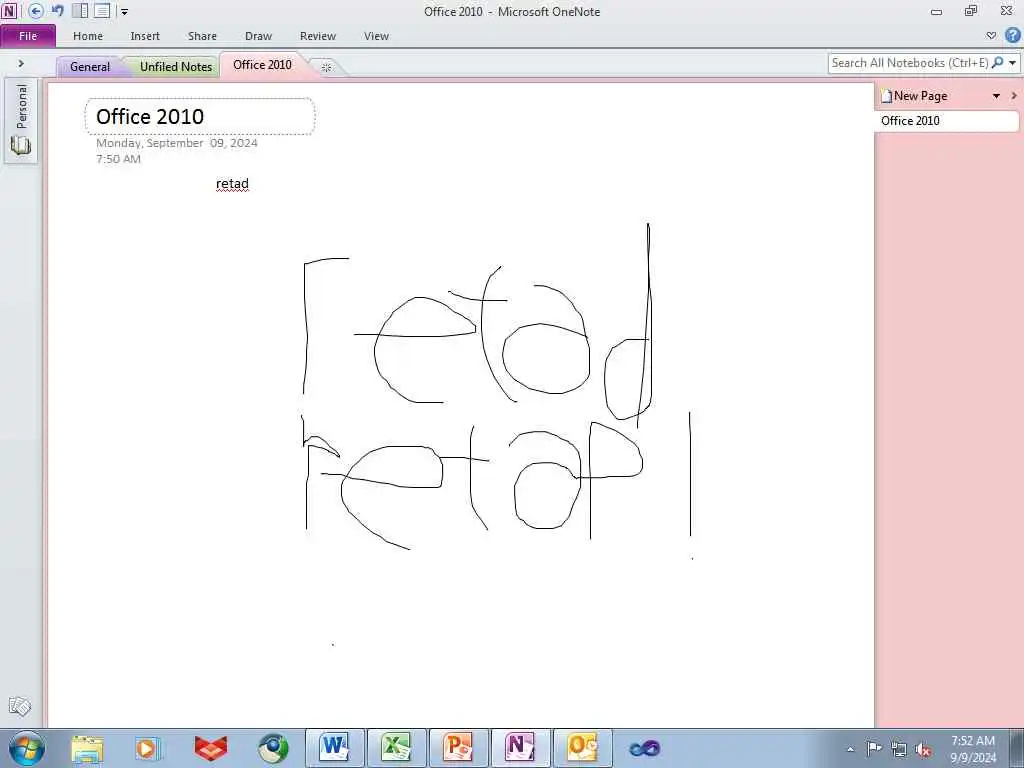Open the Share ribbon tab
Screen dimensions: 1024x768
202,36
